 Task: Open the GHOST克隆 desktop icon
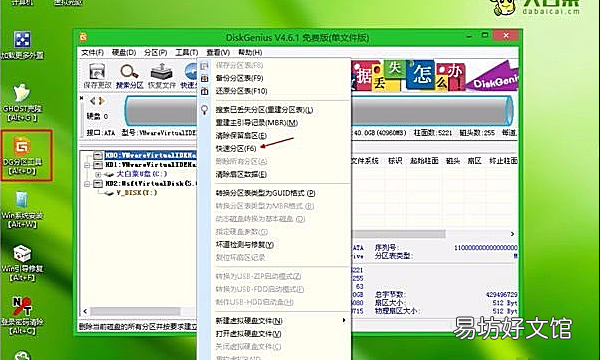[22, 94]
